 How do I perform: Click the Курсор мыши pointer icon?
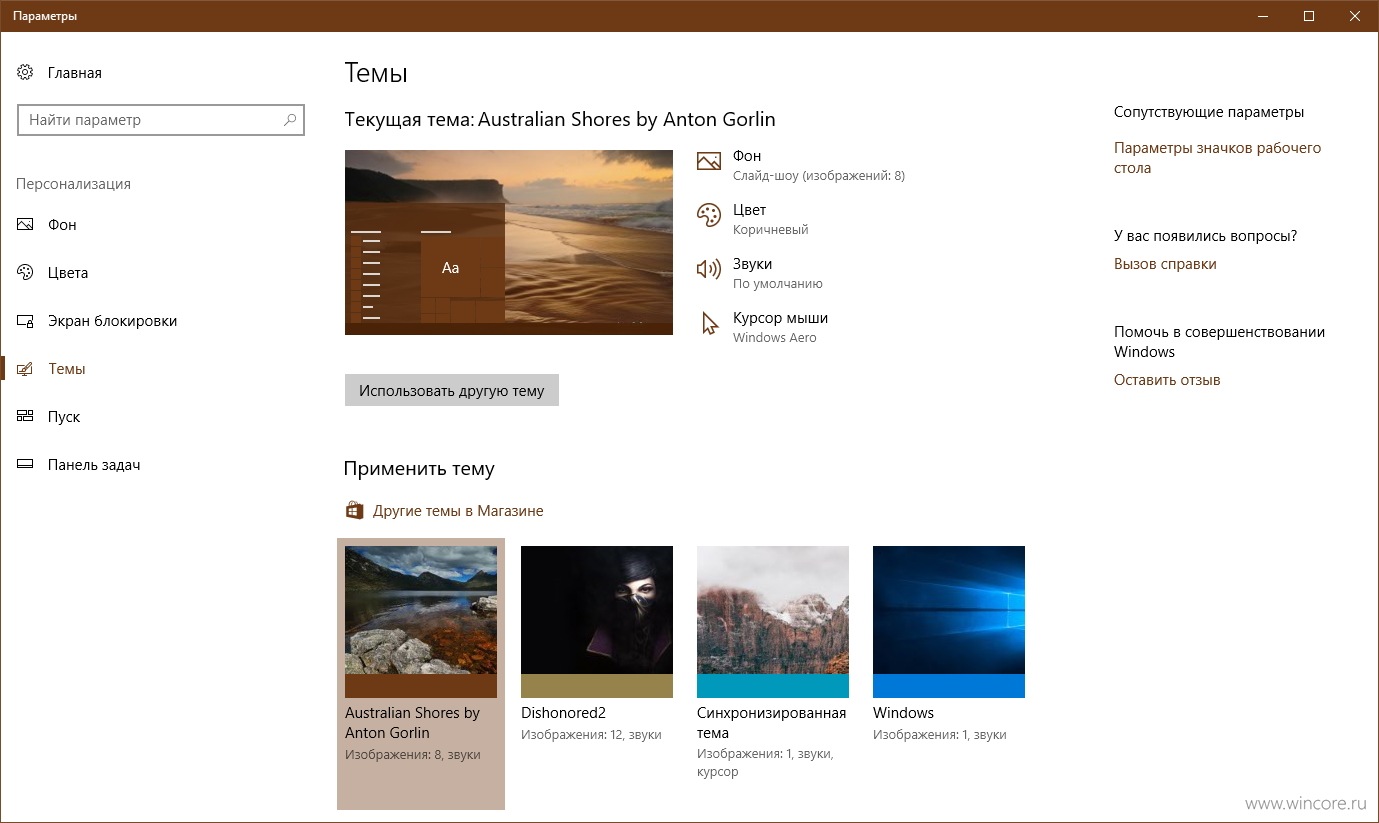(709, 323)
